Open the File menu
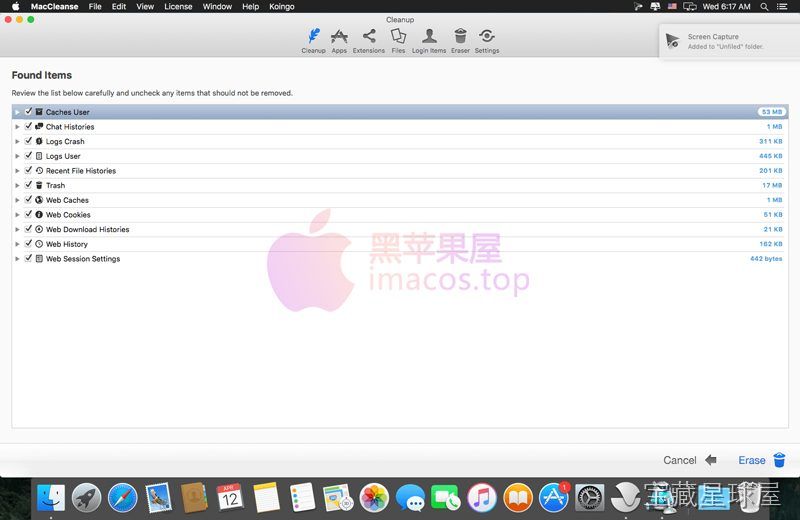This screenshot has width=800, height=520. (95, 7)
